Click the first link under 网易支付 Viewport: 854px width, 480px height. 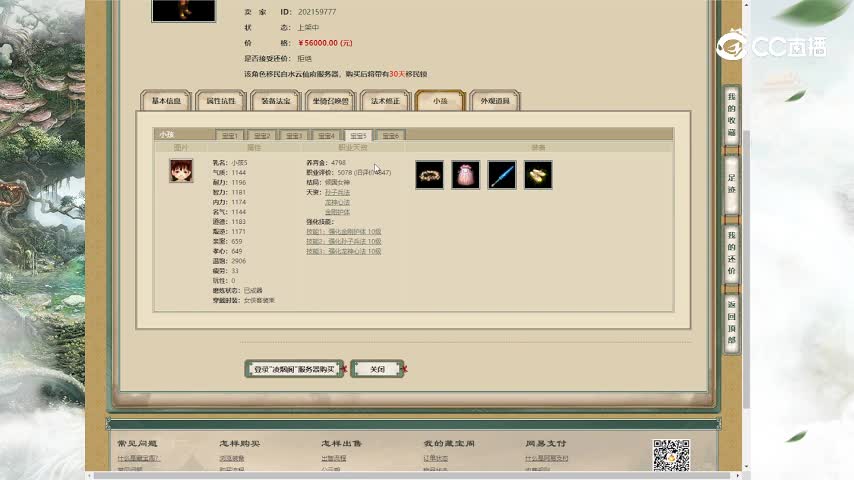pos(547,459)
